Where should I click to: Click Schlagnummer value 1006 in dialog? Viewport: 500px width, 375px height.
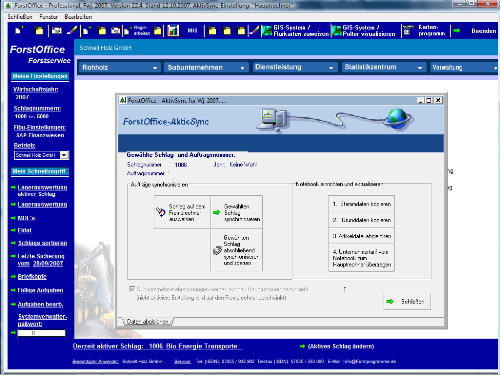(181, 165)
